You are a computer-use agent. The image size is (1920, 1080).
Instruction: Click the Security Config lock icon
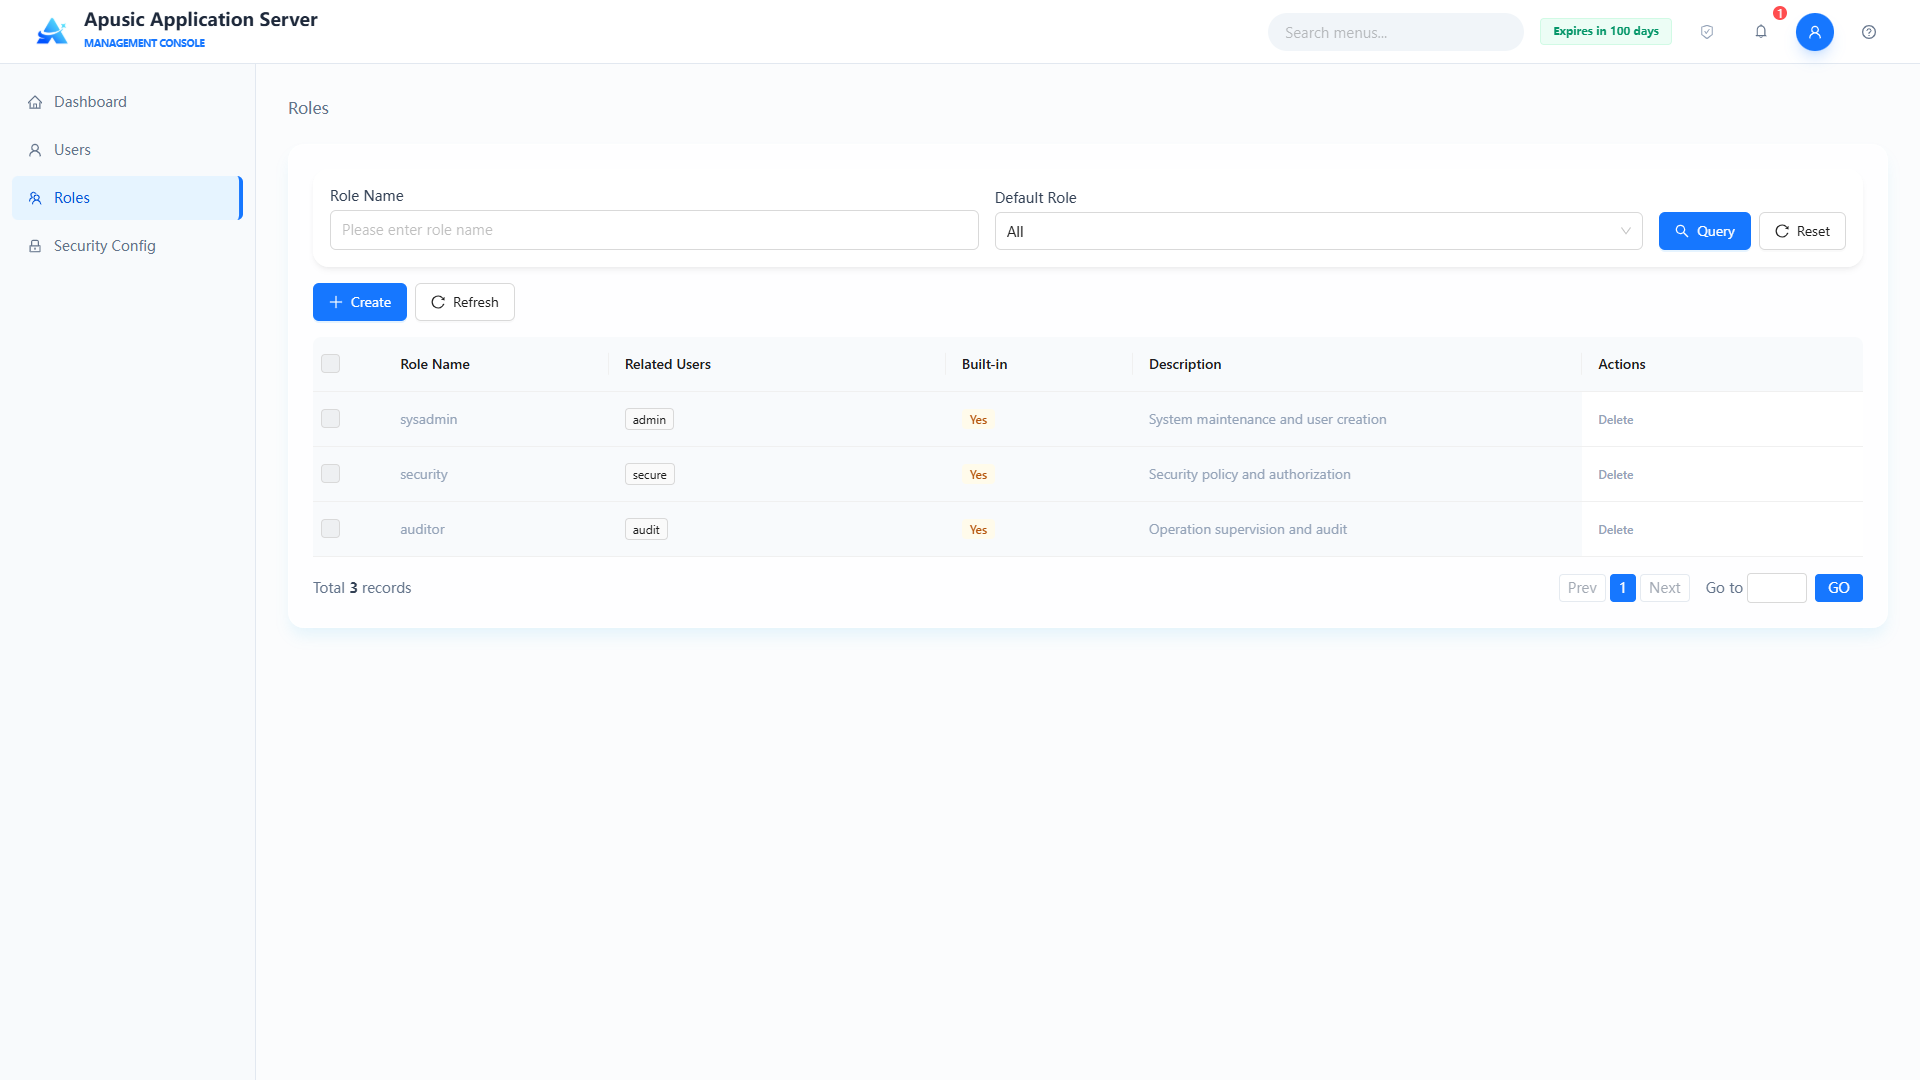click(x=35, y=246)
